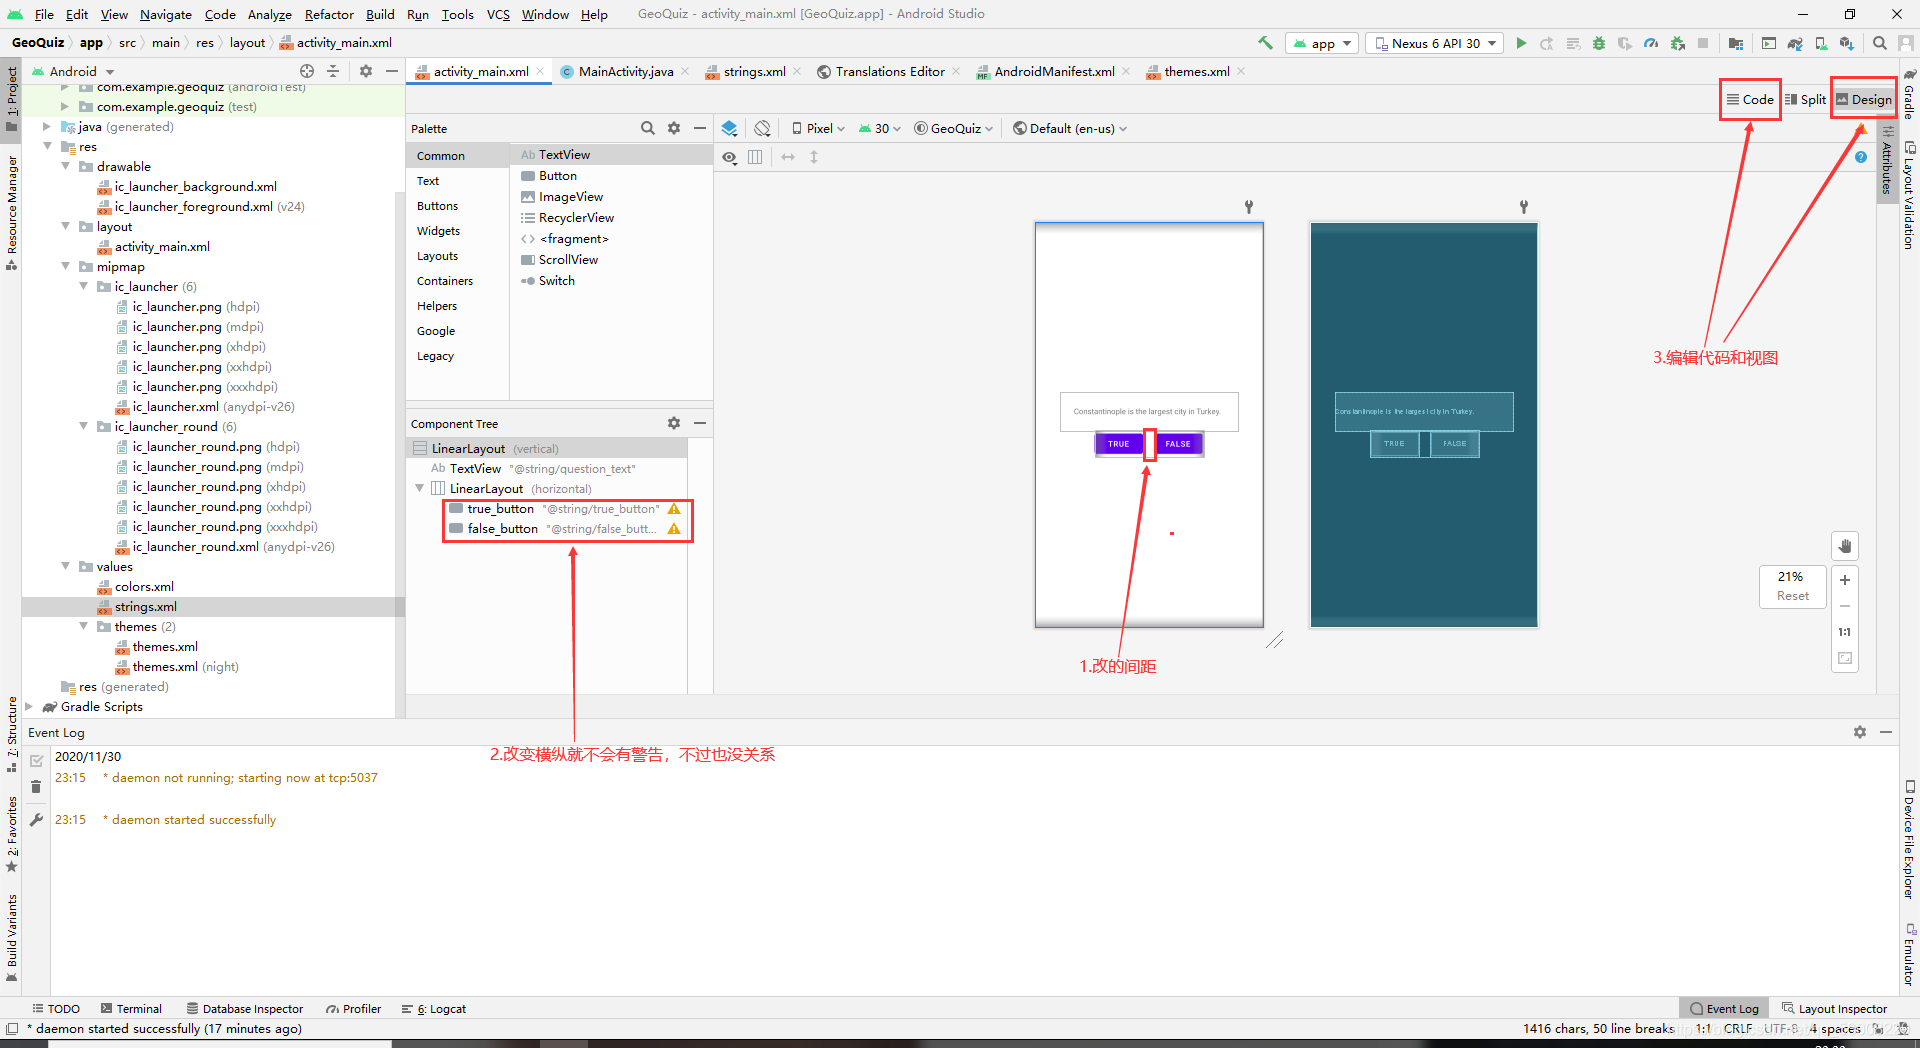Toggle the Attributes side panel
Screen dimensions: 1920x1048
[1887, 160]
